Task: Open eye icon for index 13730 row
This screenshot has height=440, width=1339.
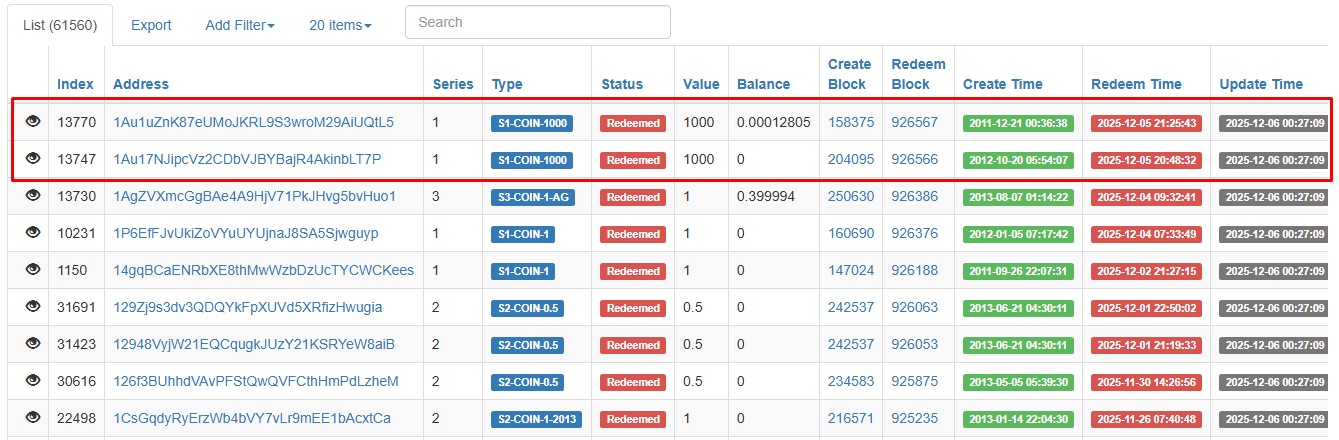Action: point(33,195)
